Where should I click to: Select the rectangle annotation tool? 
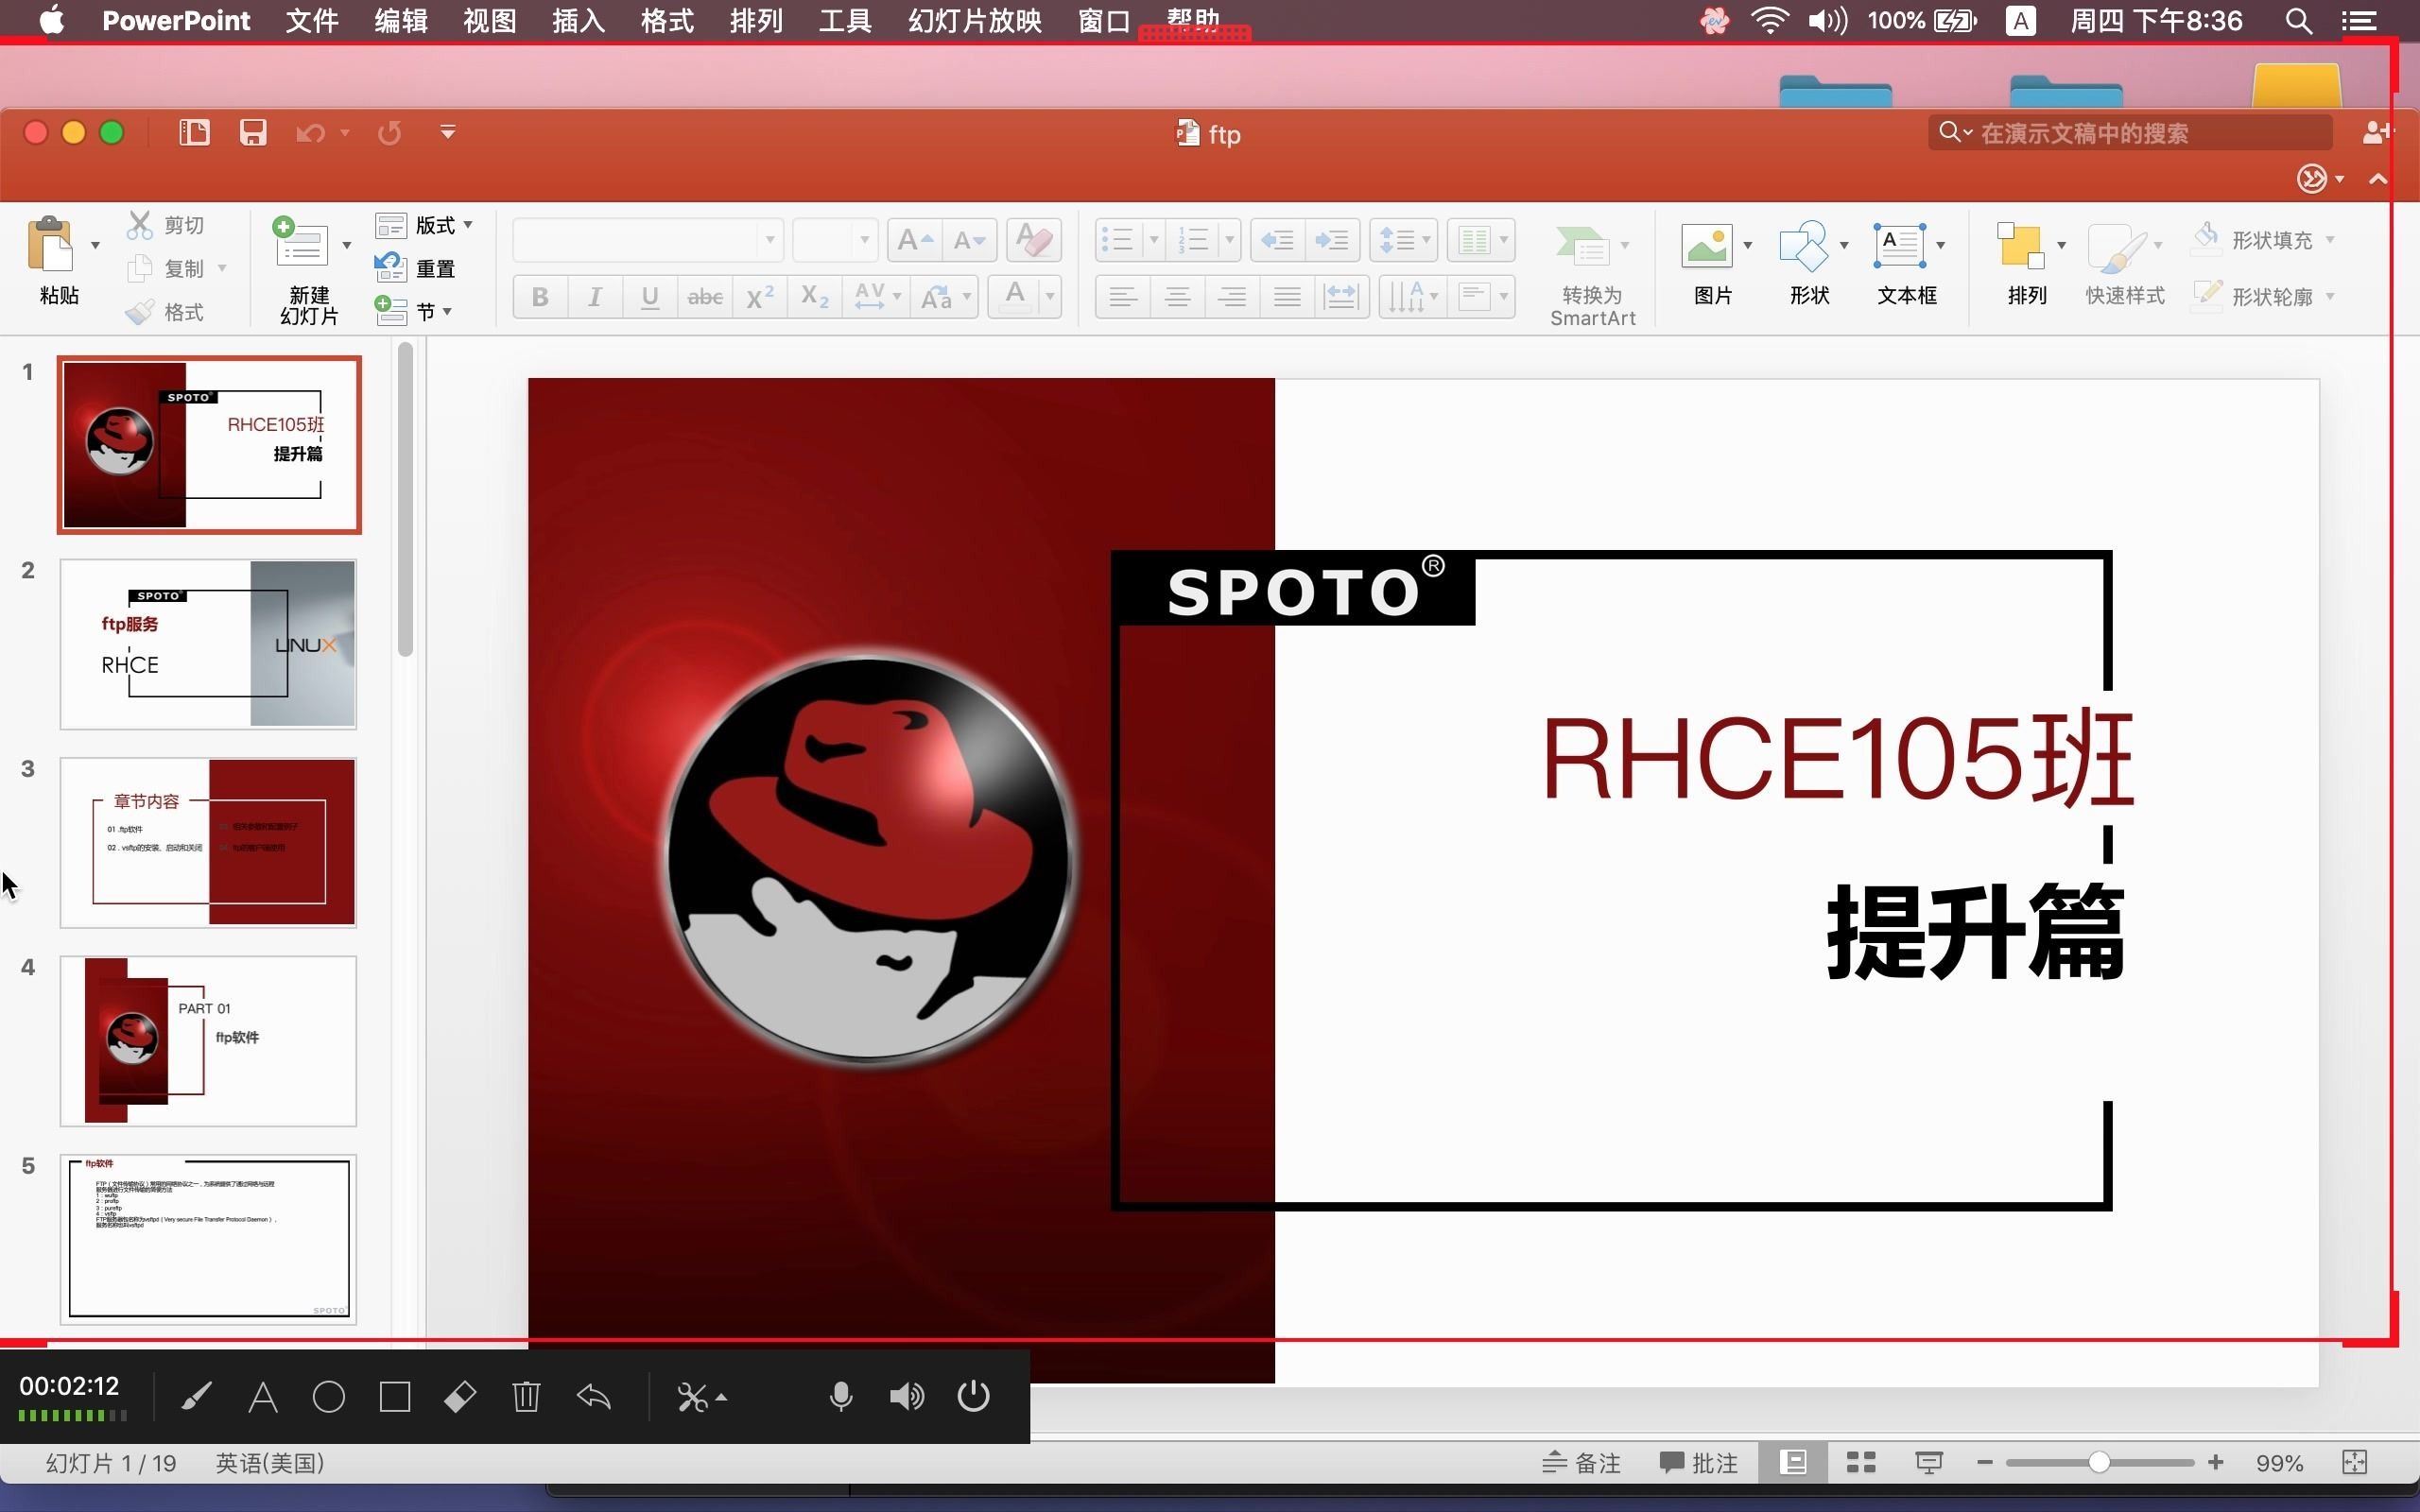(x=395, y=1396)
